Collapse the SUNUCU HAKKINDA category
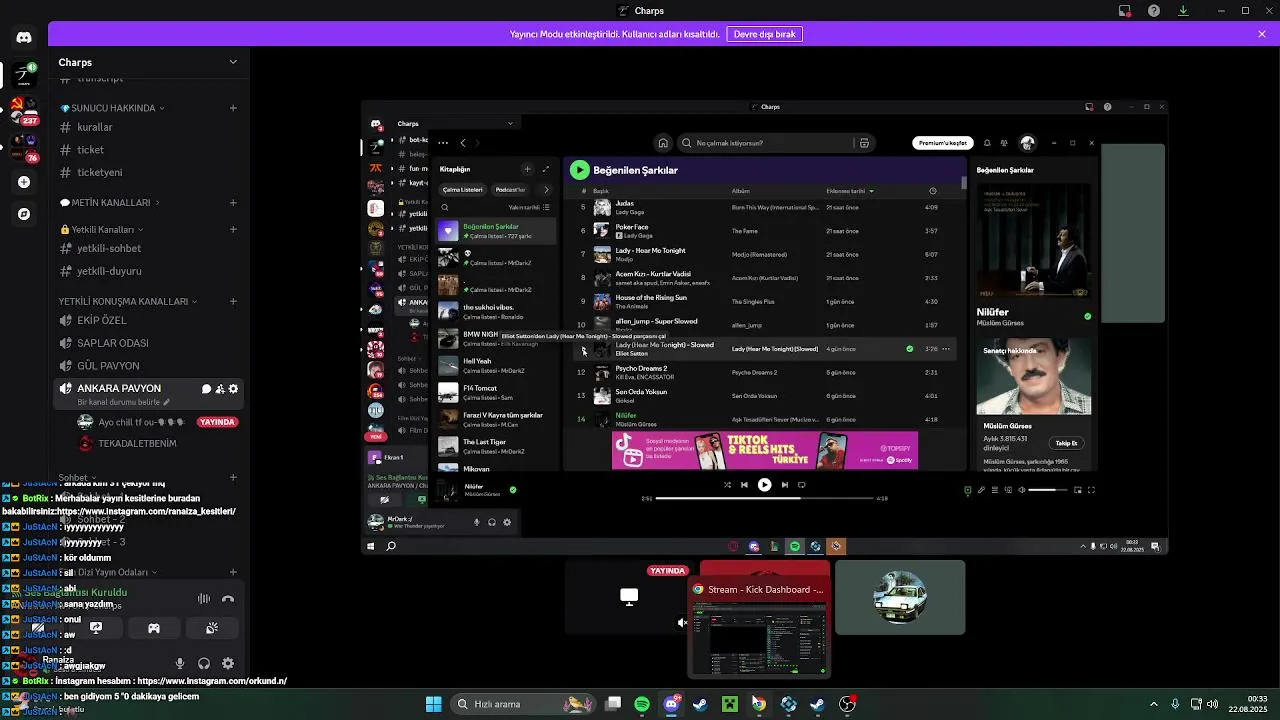 coord(112,108)
